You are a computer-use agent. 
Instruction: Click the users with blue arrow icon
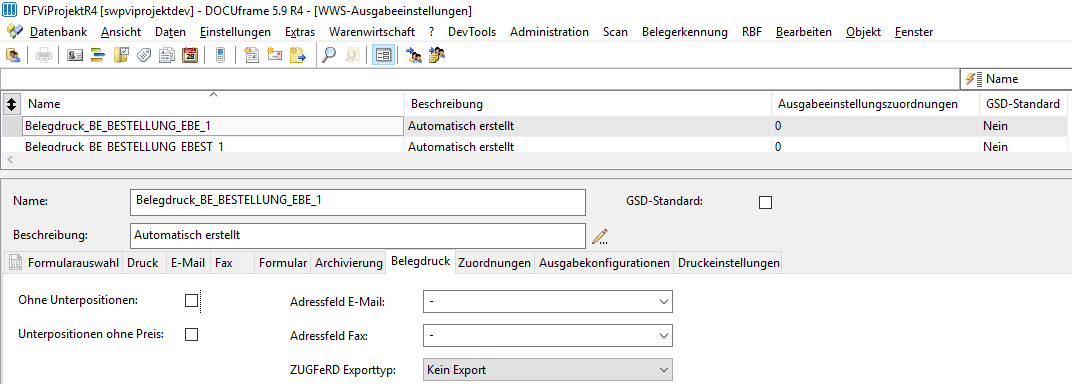414,55
